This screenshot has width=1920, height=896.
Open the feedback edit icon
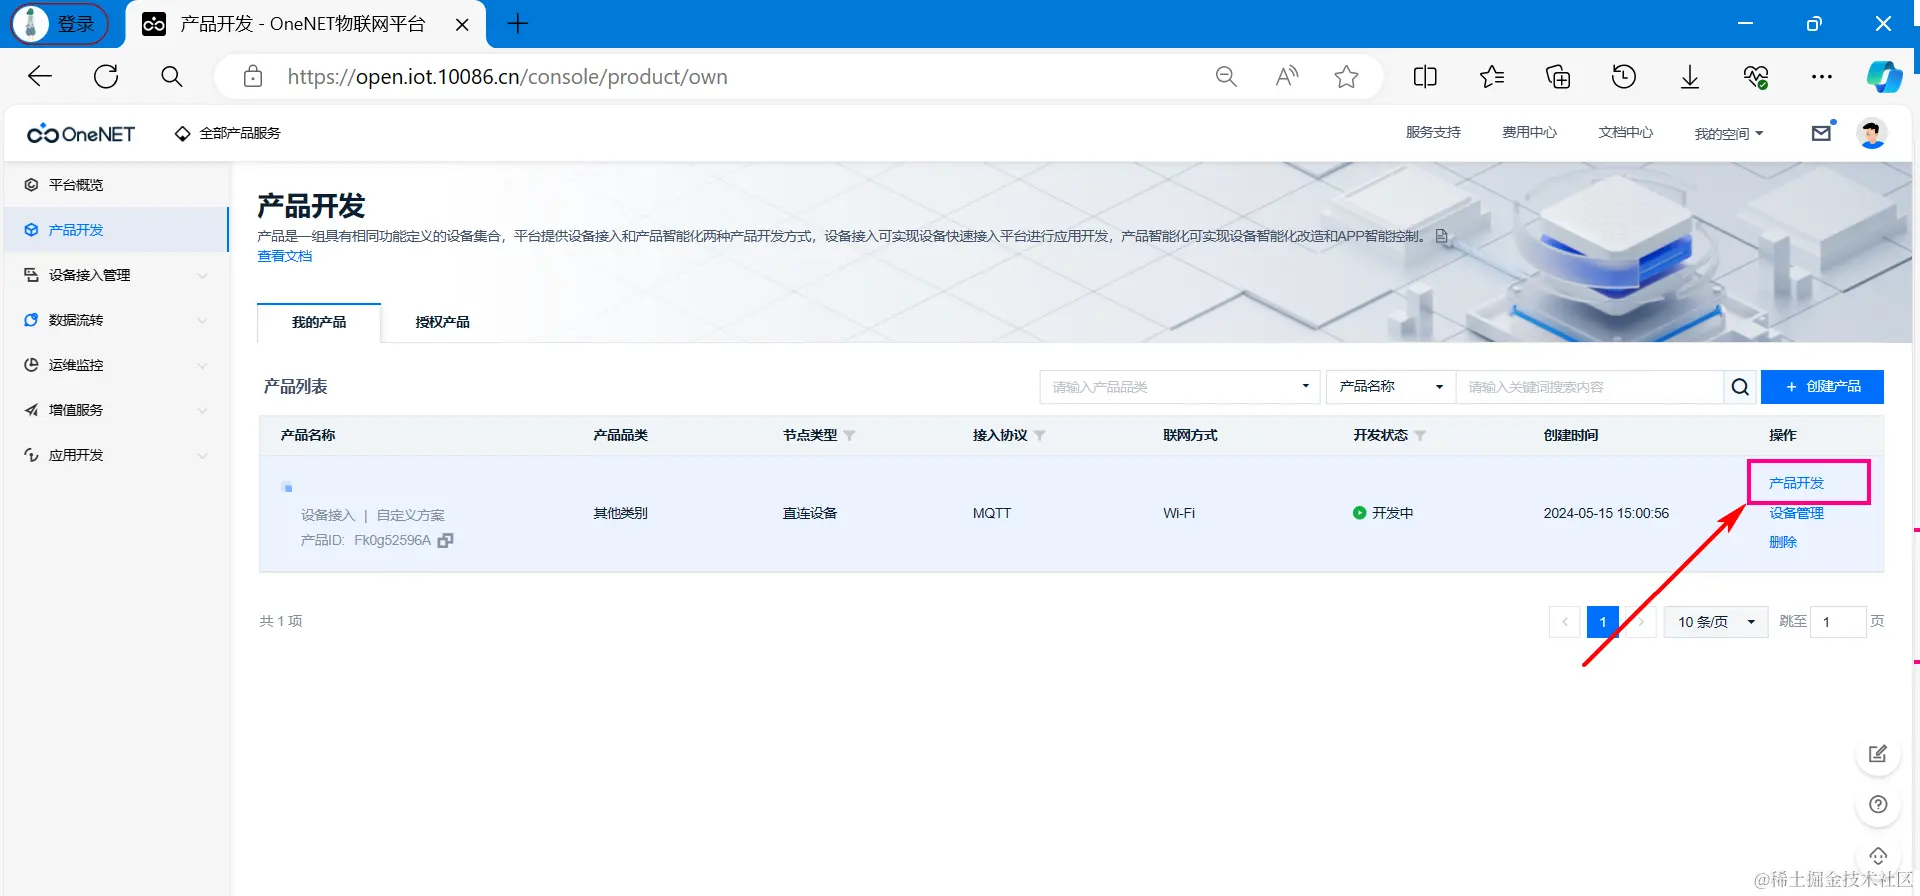[x=1878, y=754]
